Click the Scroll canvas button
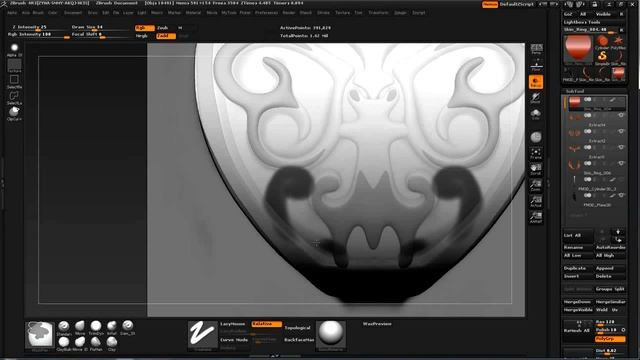Viewport: 640px width, 360px height. (x=536, y=169)
